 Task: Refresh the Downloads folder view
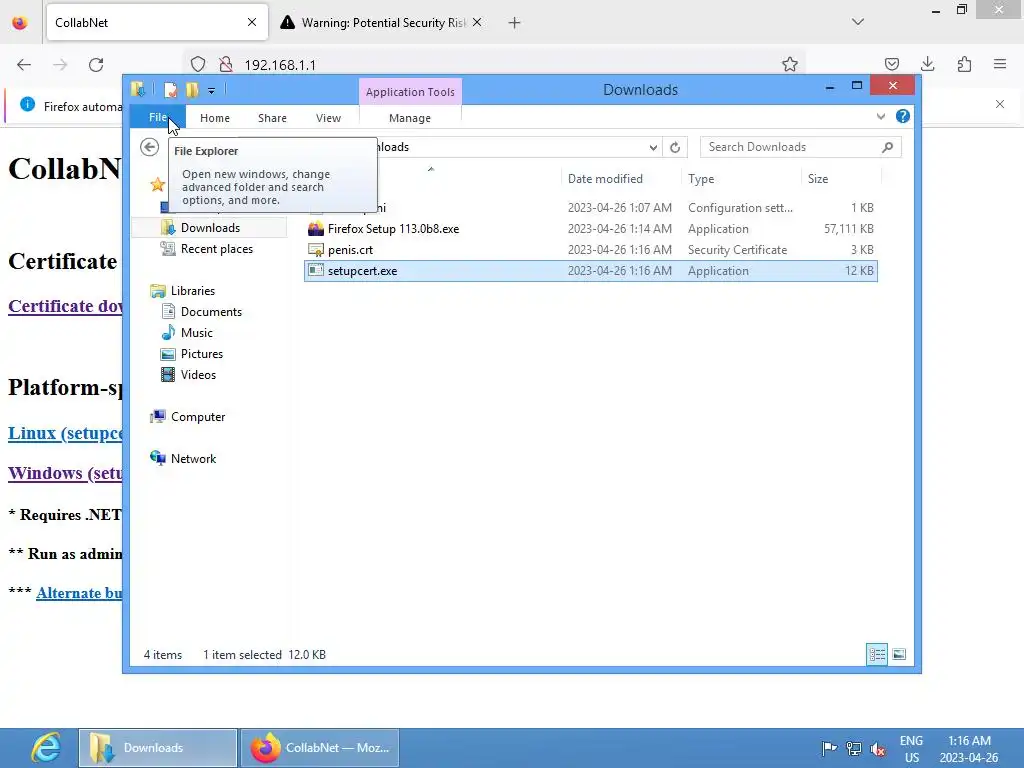pyautogui.click(x=675, y=148)
